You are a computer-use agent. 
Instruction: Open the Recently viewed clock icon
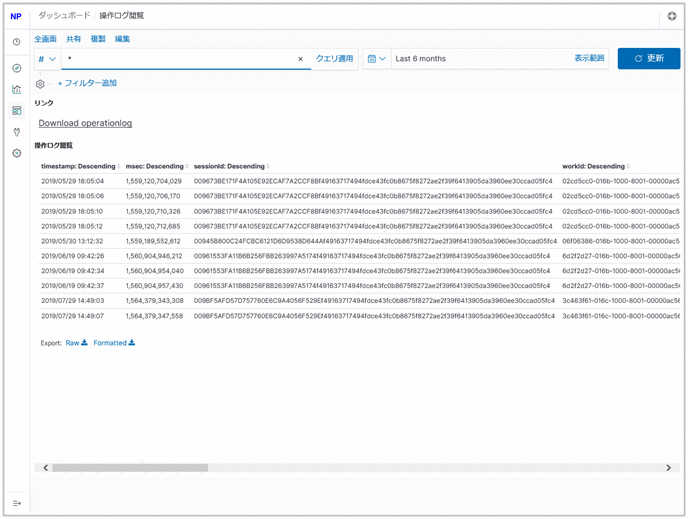[x=16, y=42]
